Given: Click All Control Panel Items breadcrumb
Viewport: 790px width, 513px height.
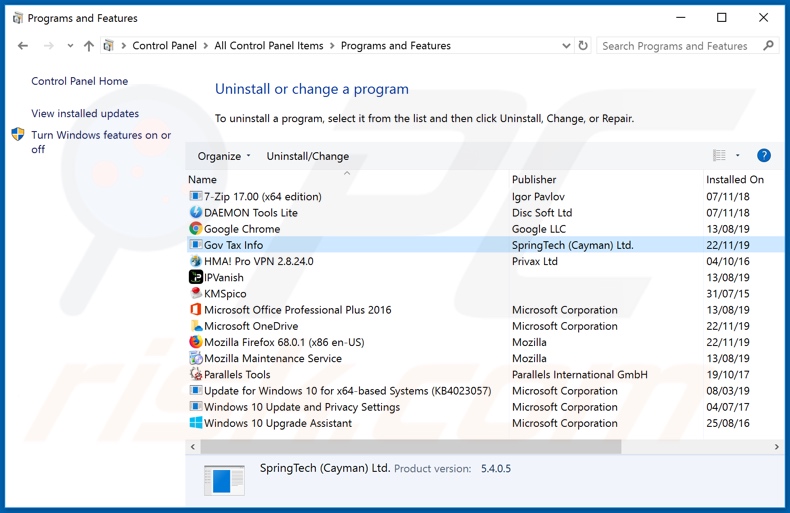Looking at the screenshot, I should pos(269,46).
